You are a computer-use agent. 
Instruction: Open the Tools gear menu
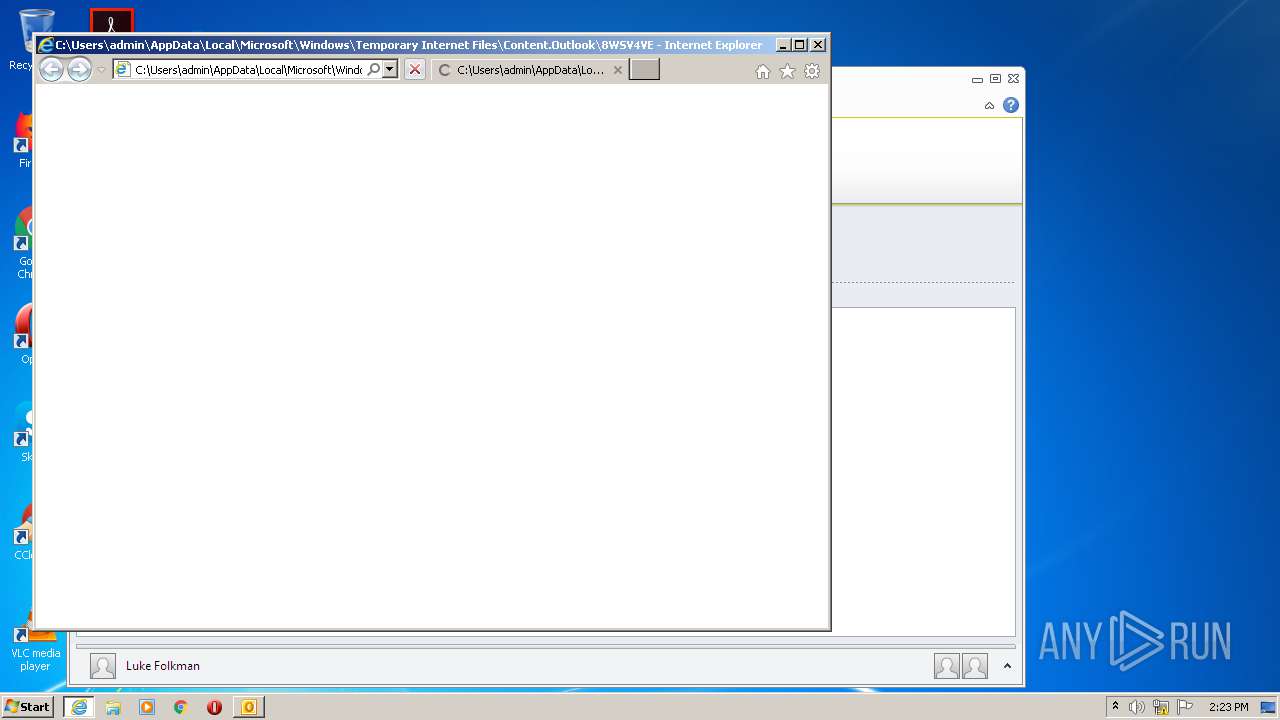[812, 71]
